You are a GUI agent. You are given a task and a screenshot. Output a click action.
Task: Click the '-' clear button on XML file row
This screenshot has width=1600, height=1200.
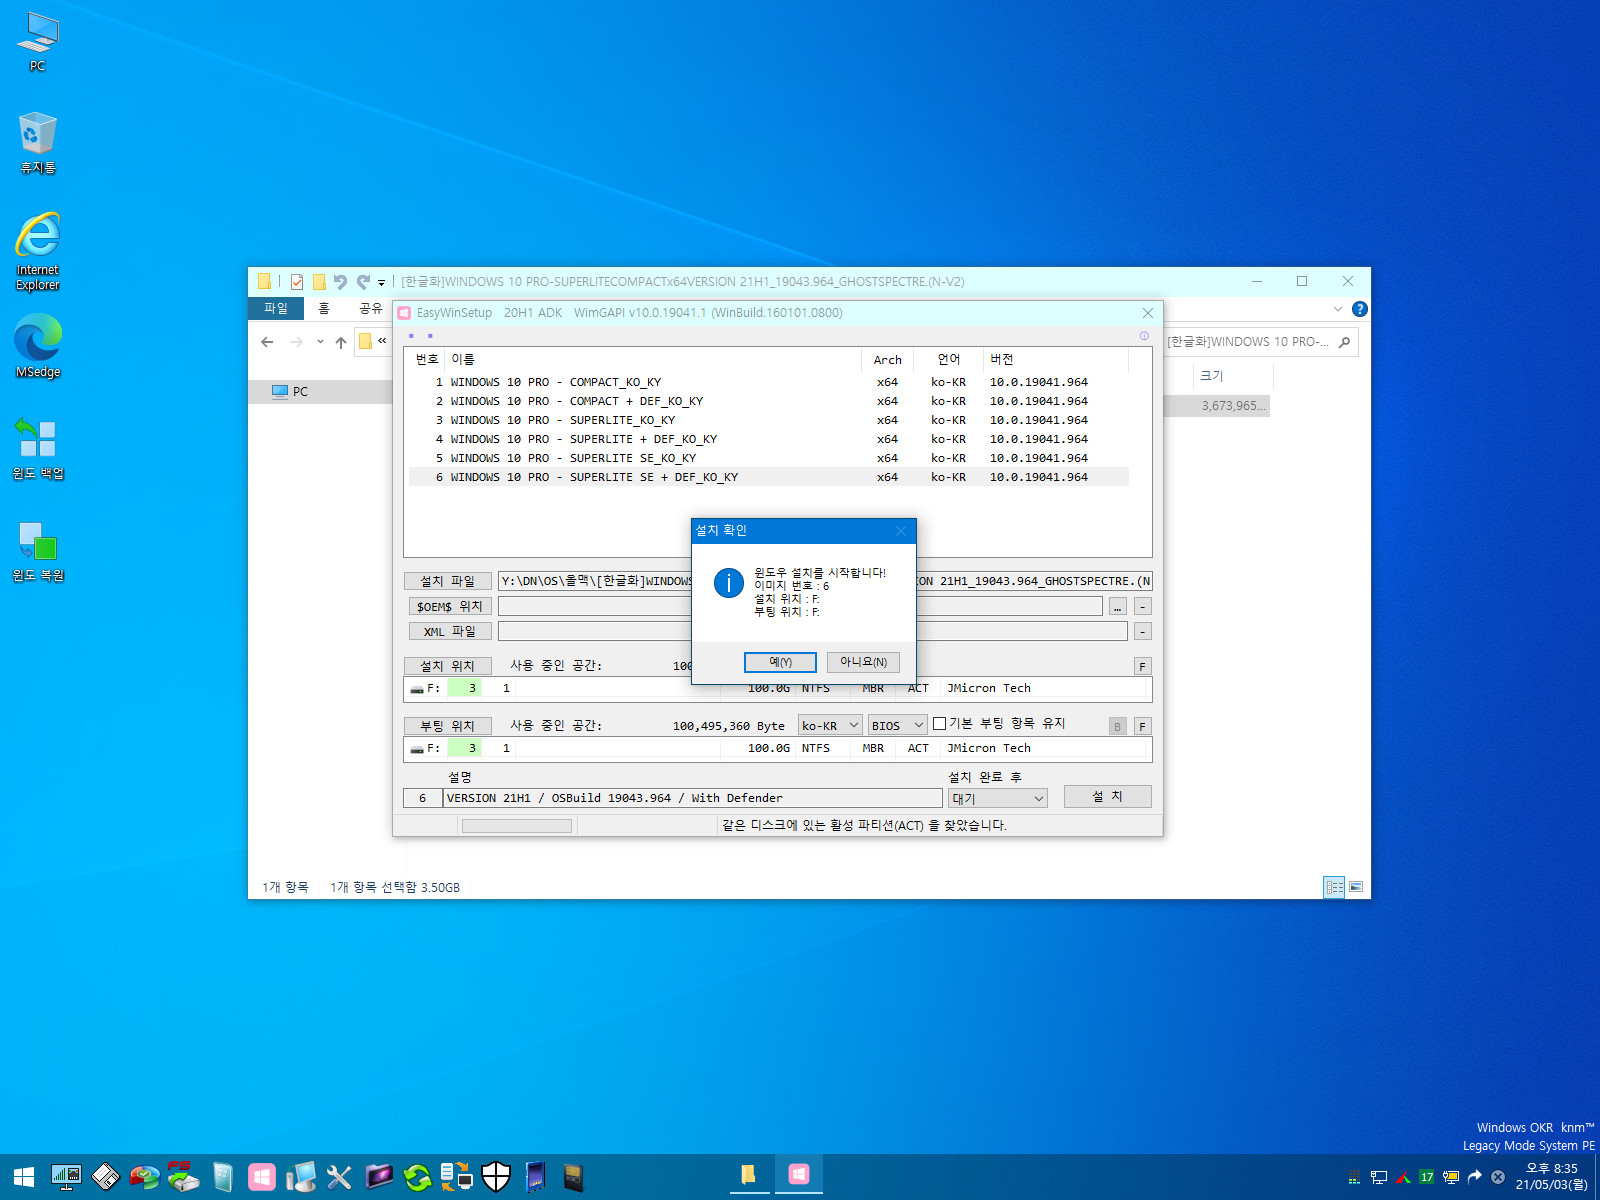1142,631
